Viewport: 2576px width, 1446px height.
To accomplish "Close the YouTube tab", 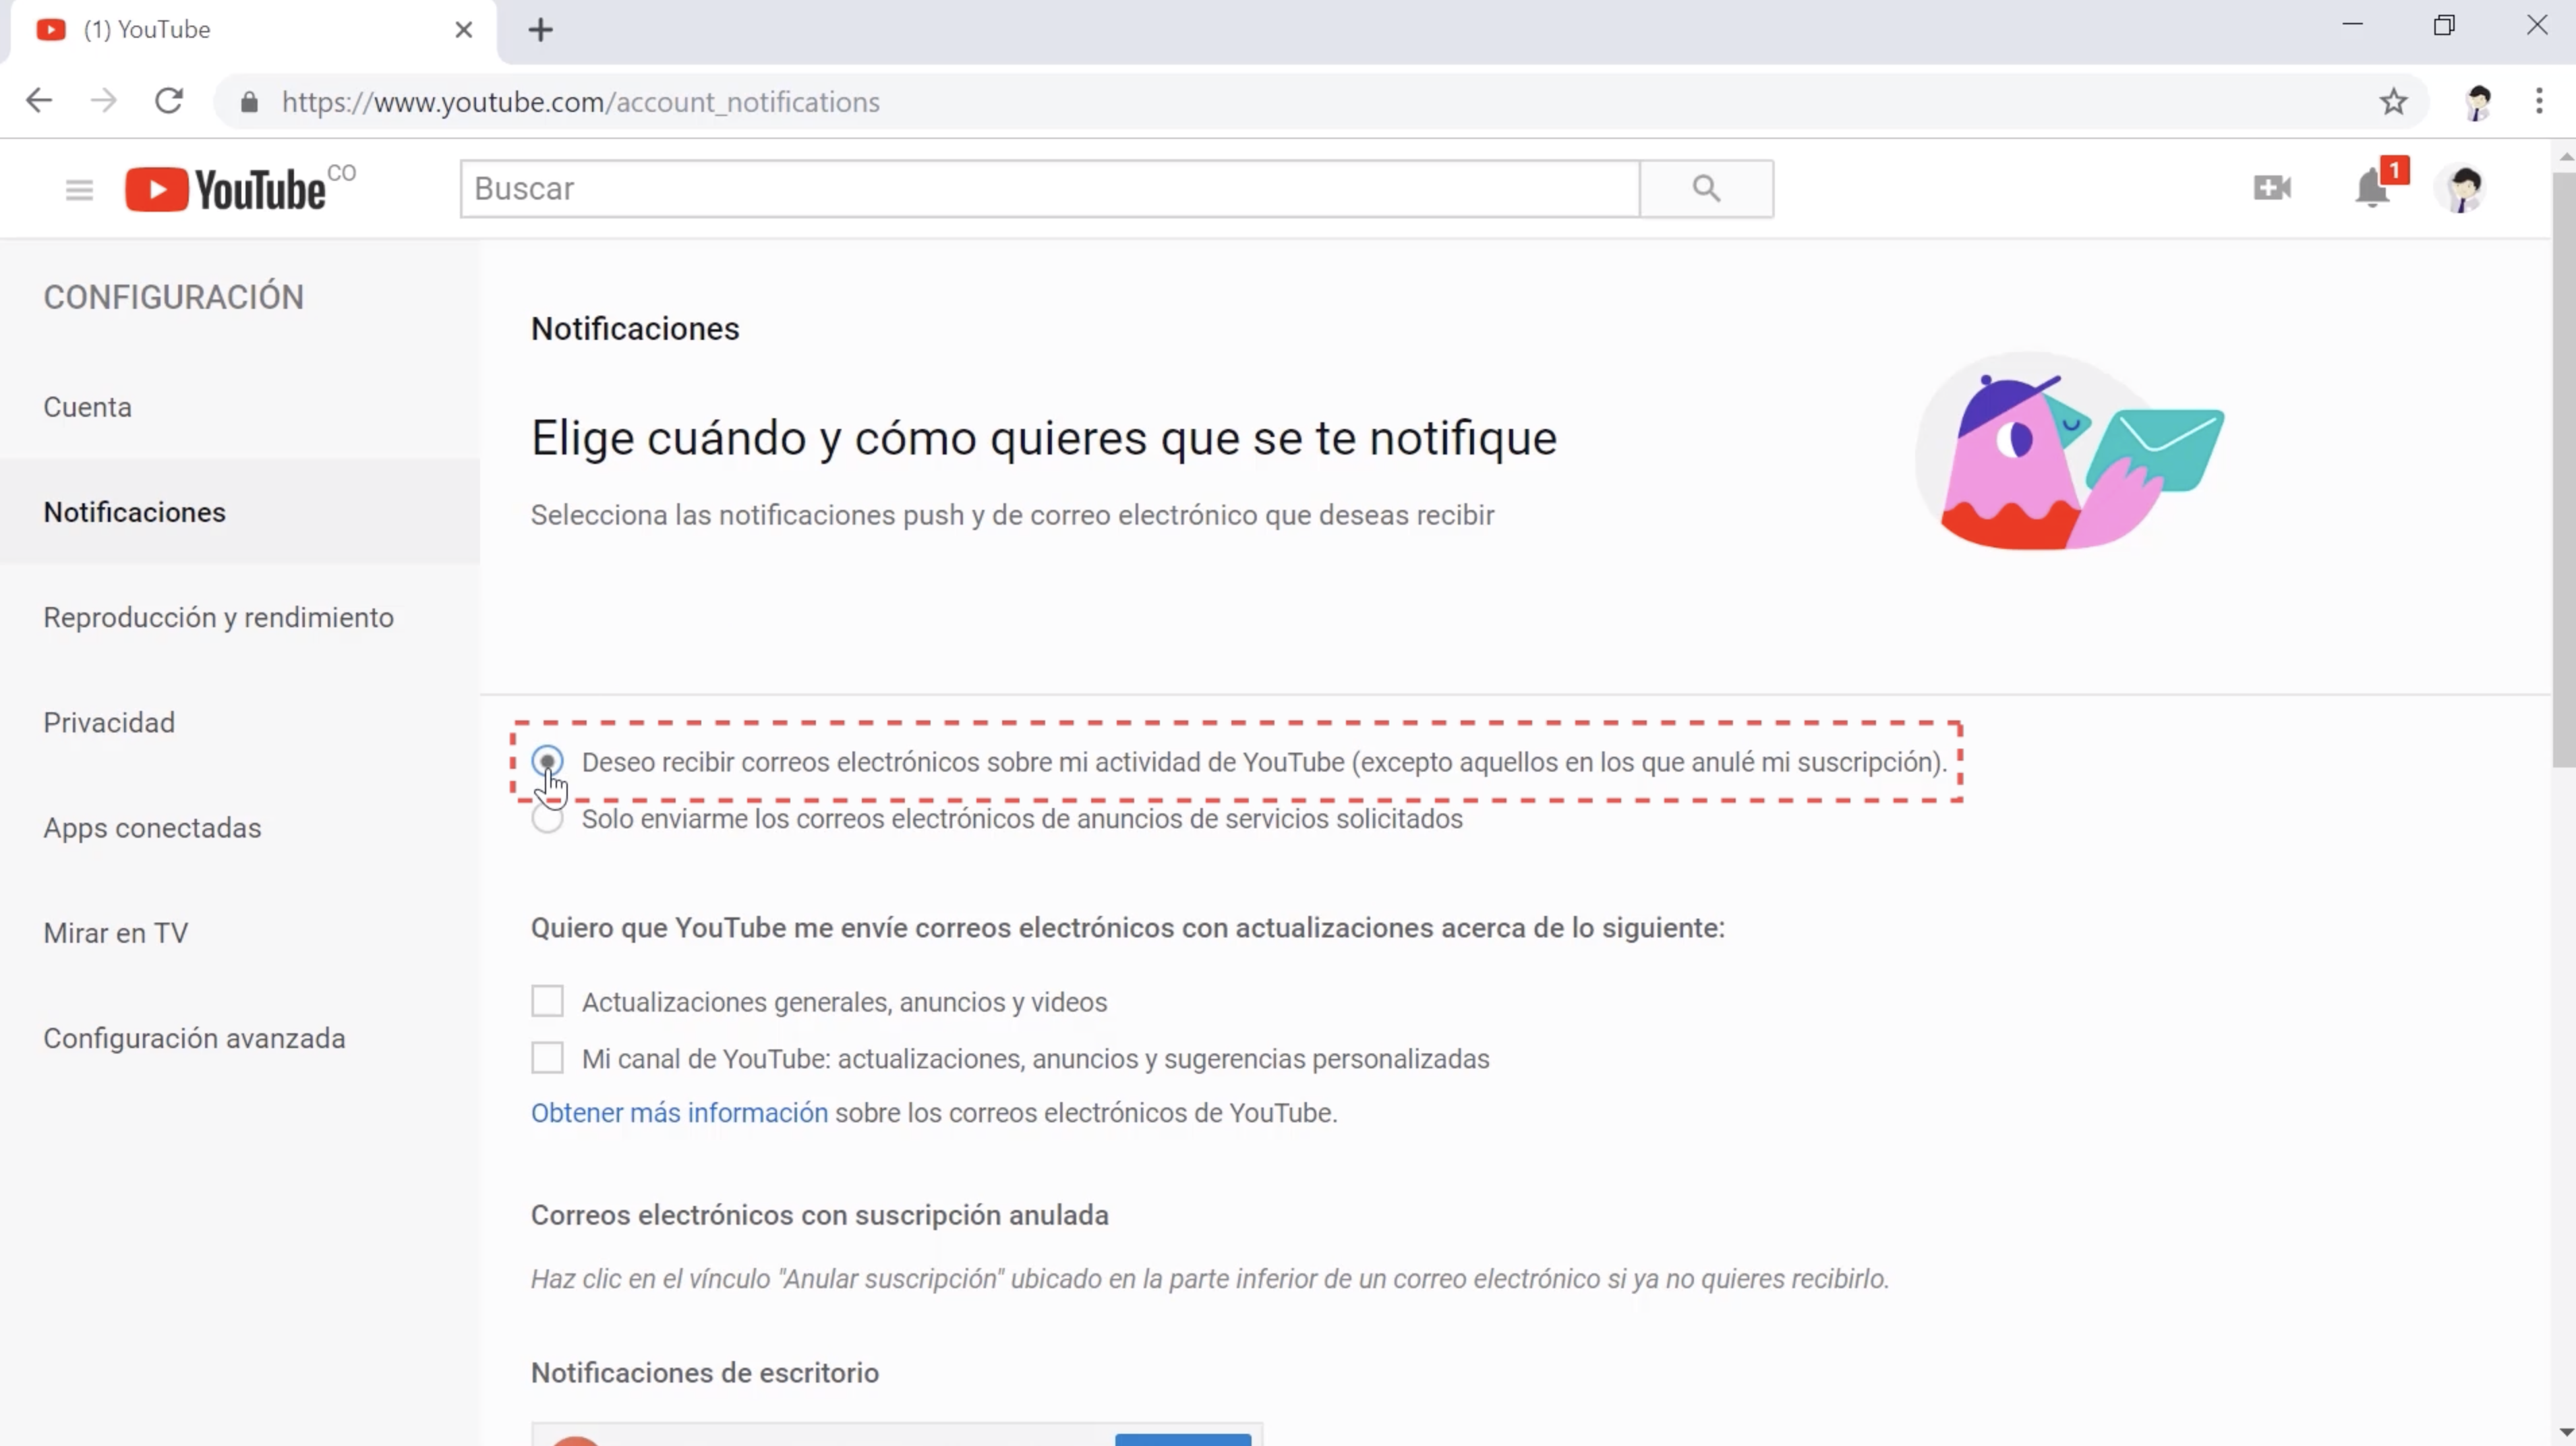I will tap(463, 30).
